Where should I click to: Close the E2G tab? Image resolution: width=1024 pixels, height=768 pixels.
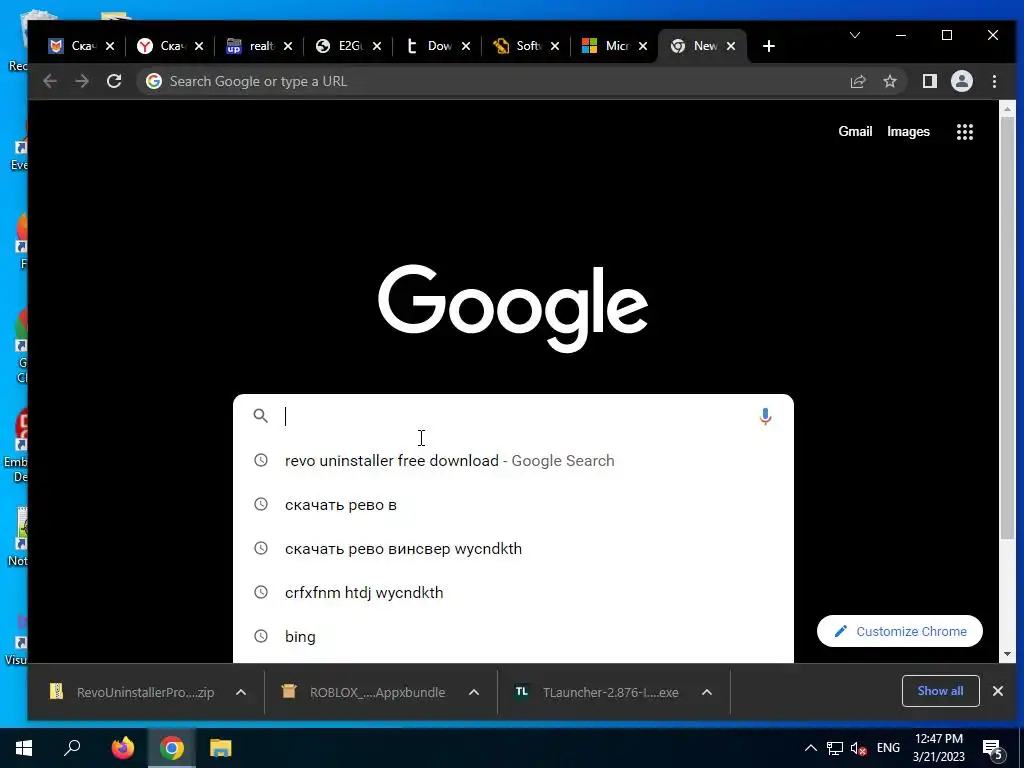click(376, 46)
